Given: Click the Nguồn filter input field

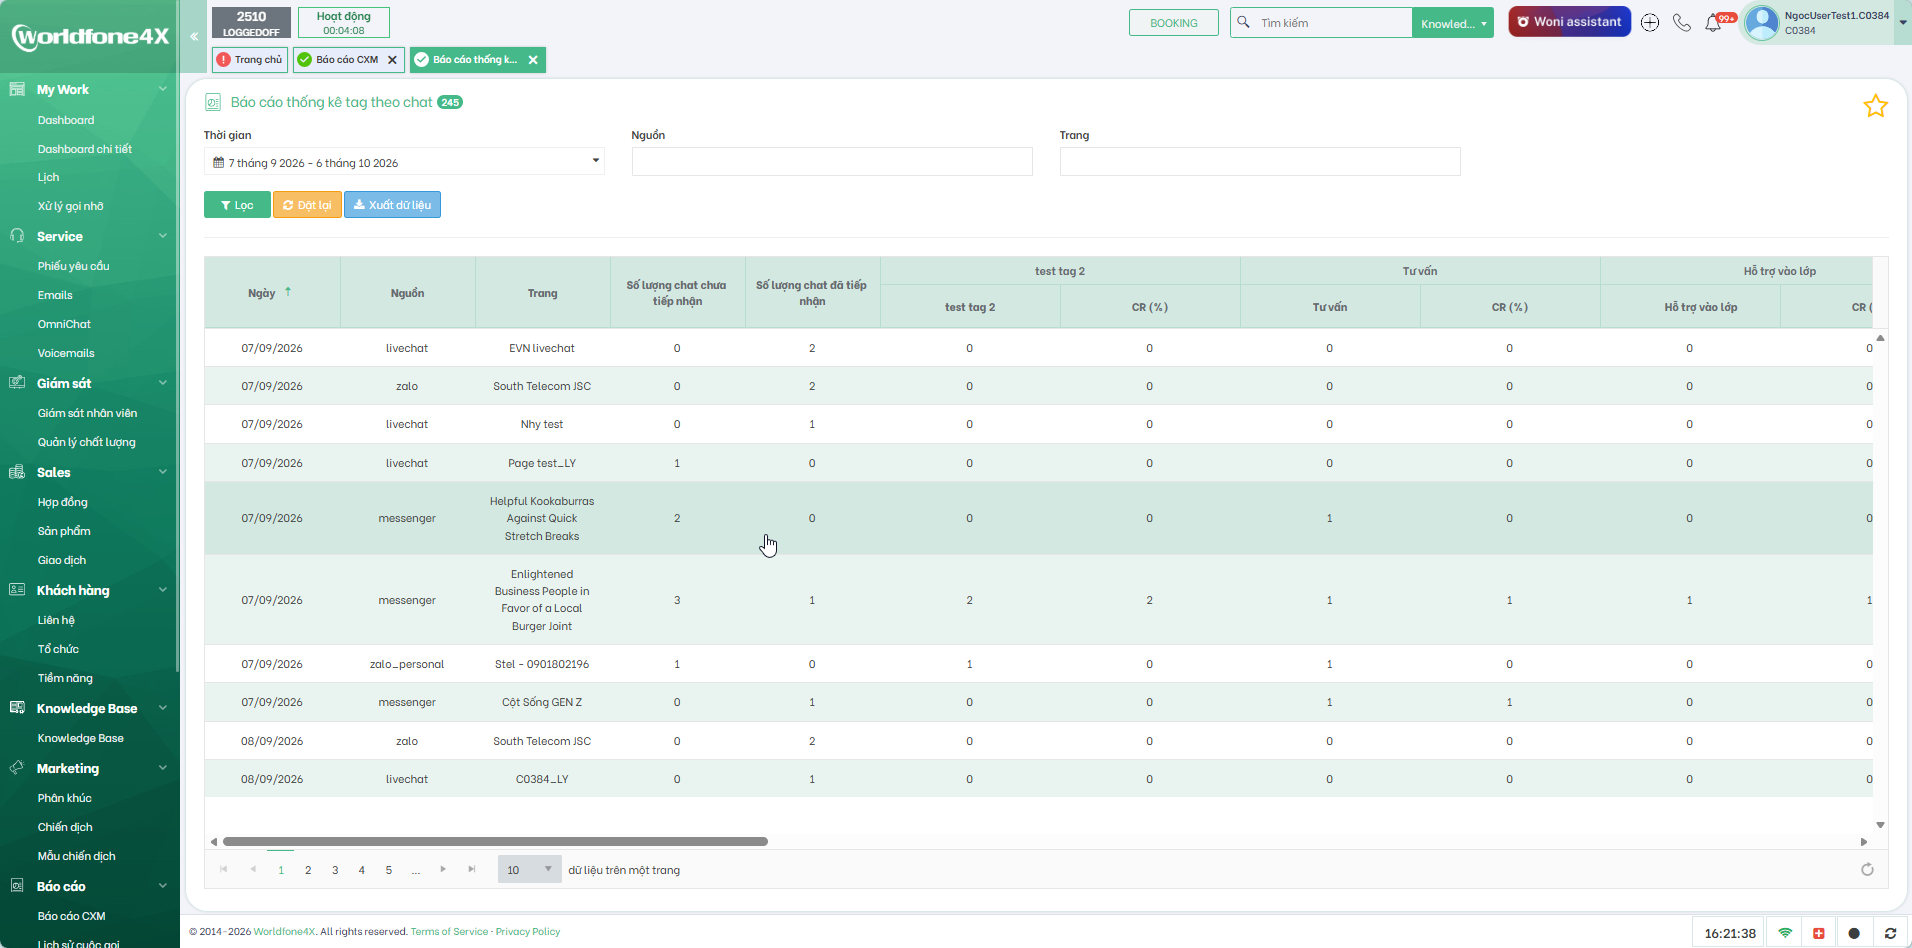Looking at the screenshot, I should [832, 162].
